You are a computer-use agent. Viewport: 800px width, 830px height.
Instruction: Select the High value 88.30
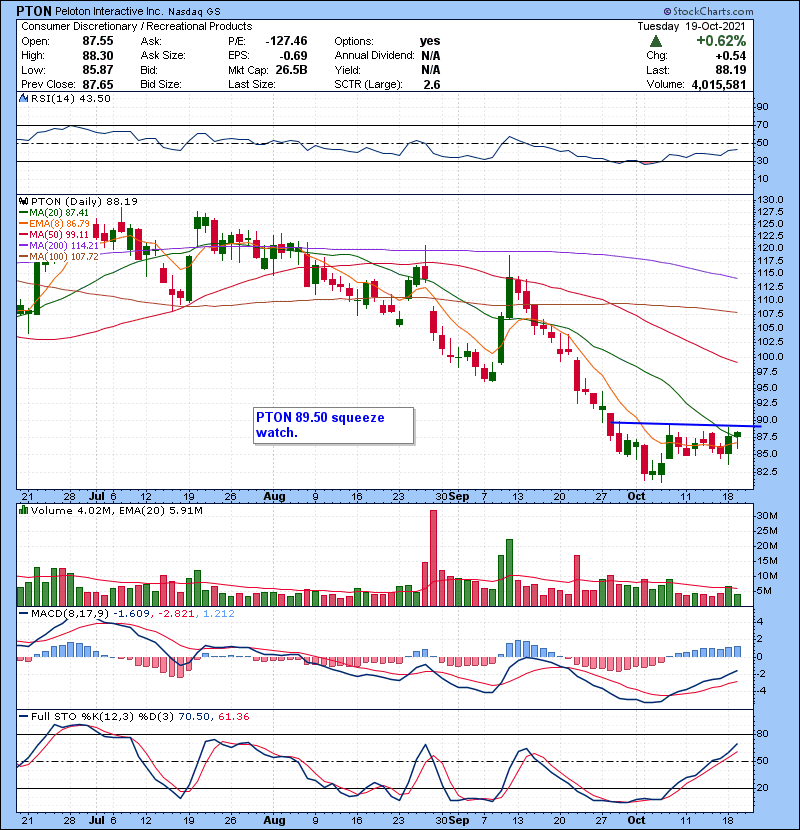click(98, 56)
